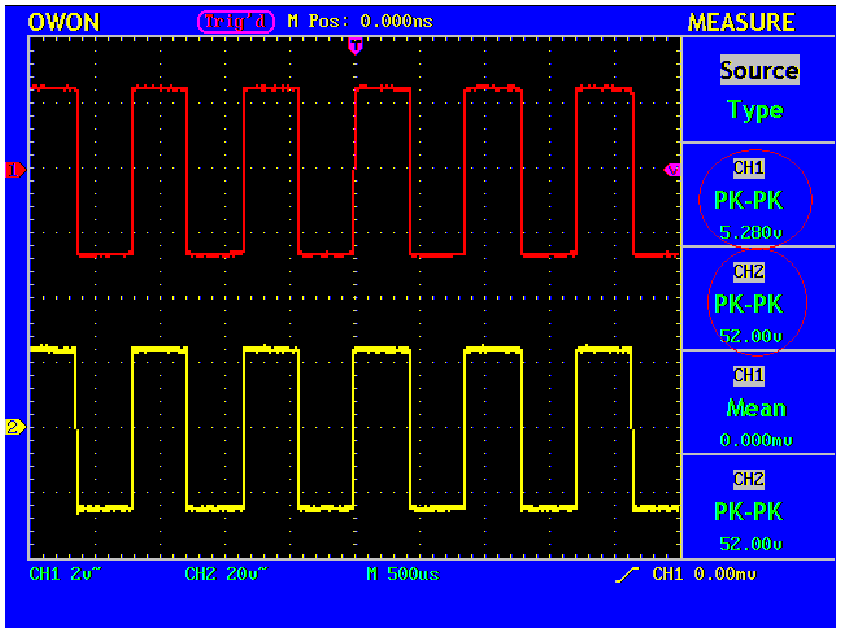Click the Trig'd status indicator
The height and width of the screenshot is (633, 844).
(236, 22)
